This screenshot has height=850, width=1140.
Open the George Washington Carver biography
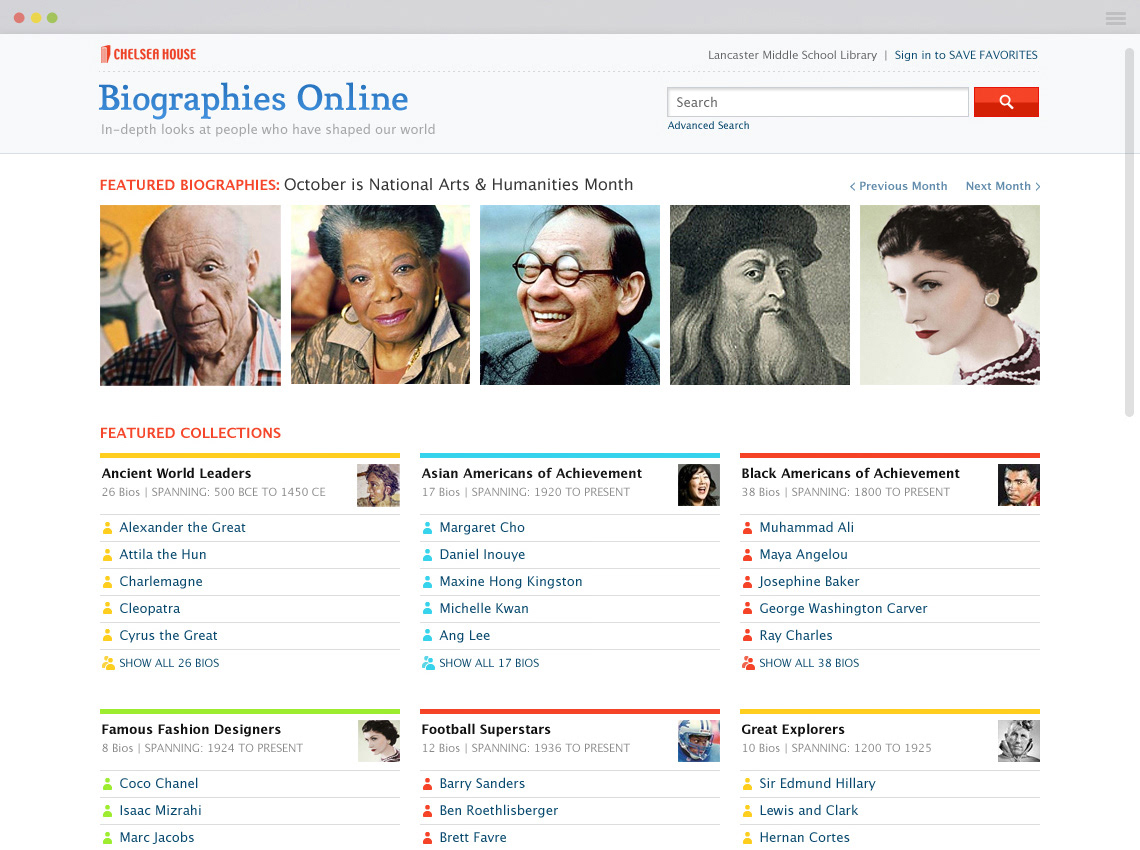pos(843,609)
